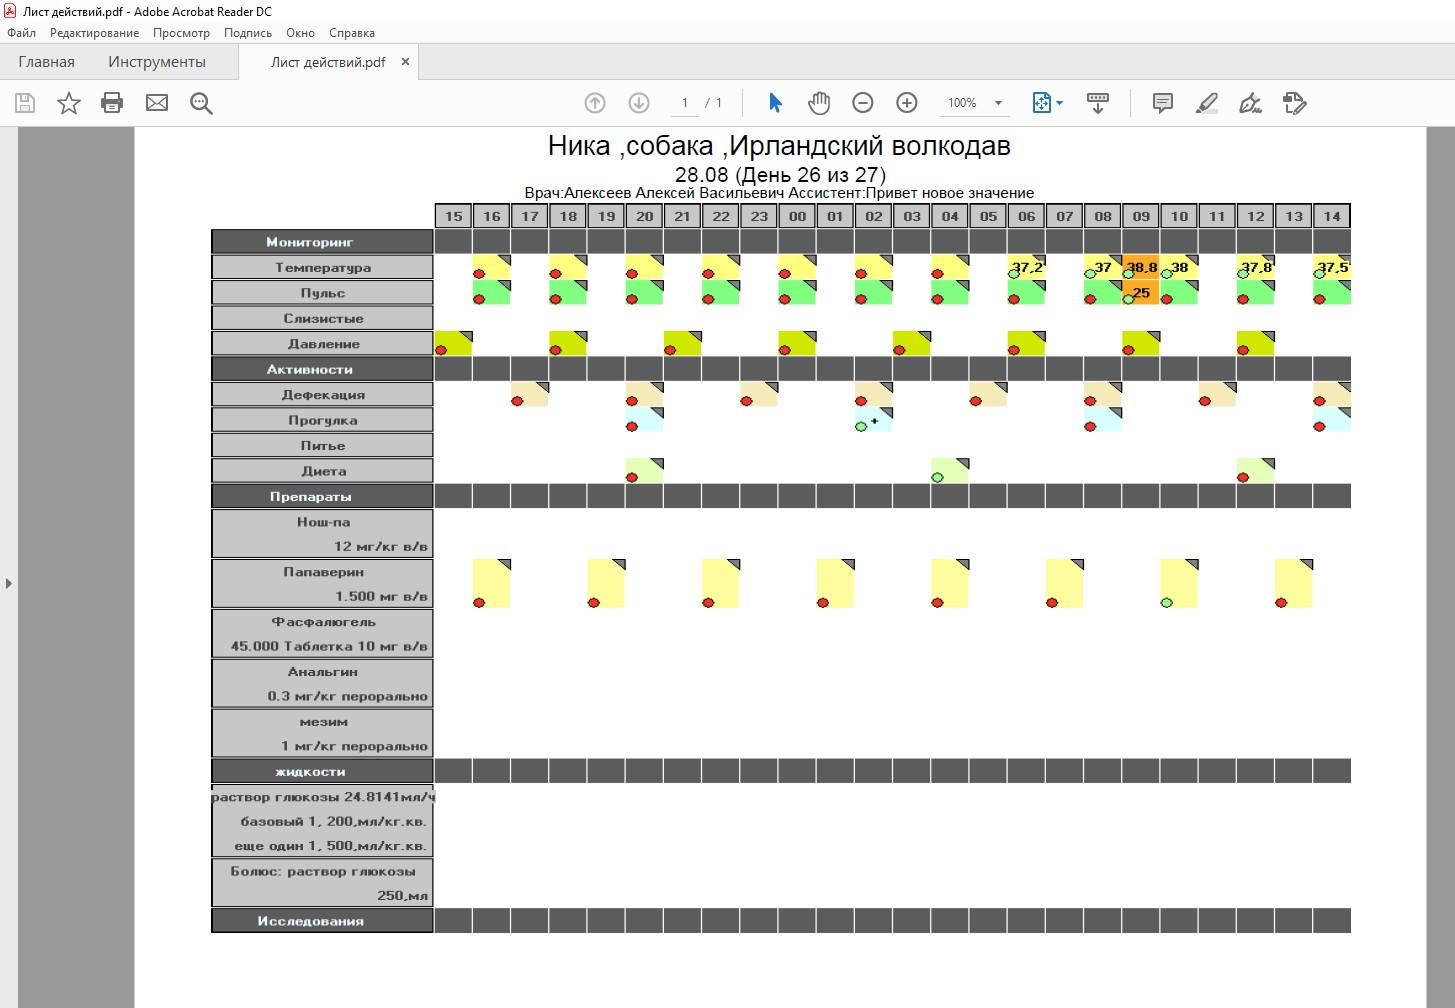The width and height of the screenshot is (1455, 1008).
Task: Open the 100% zoom level dropdown
Action: click(x=997, y=103)
